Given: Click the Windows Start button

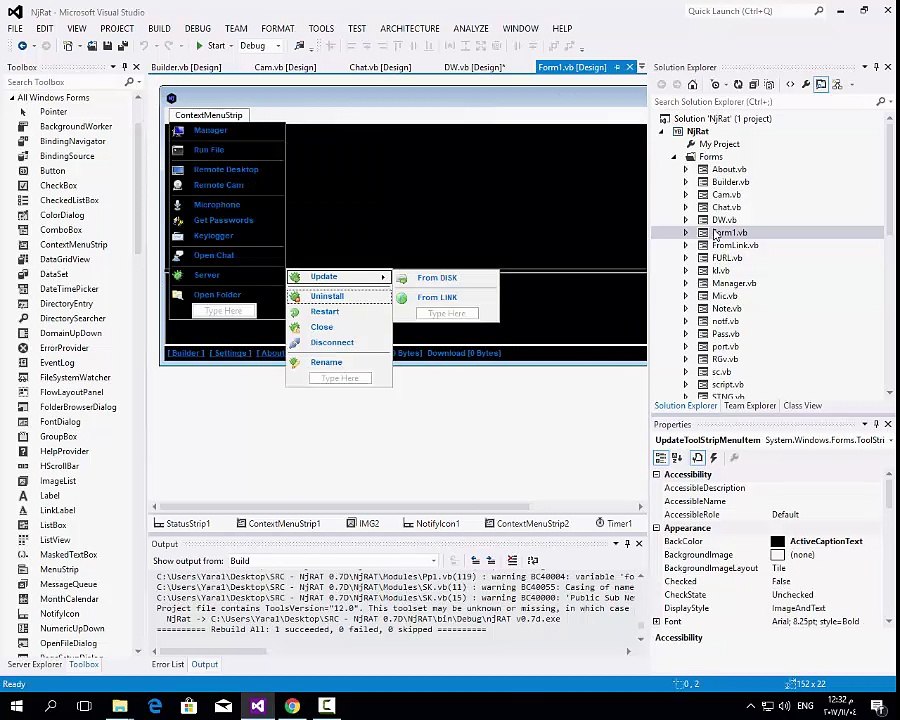Looking at the screenshot, I should click(16, 706).
